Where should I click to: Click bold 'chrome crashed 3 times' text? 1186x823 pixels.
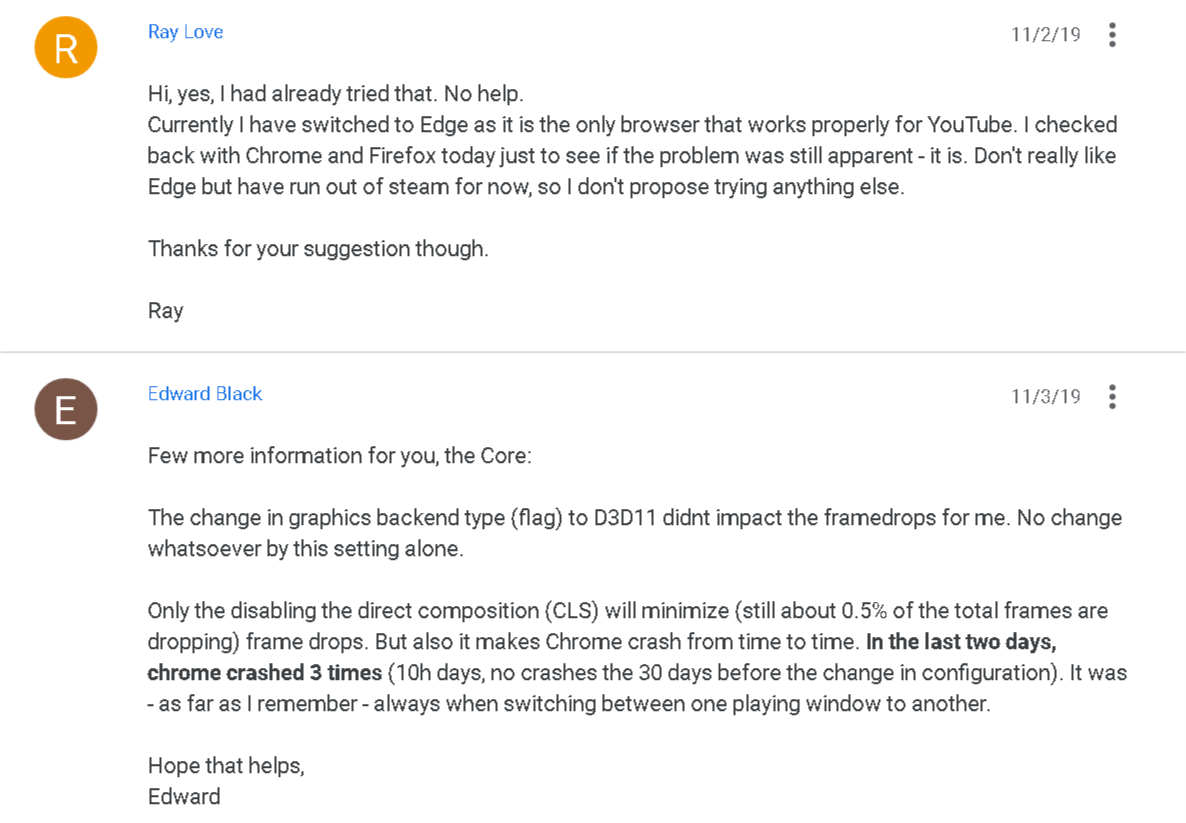click(x=264, y=673)
